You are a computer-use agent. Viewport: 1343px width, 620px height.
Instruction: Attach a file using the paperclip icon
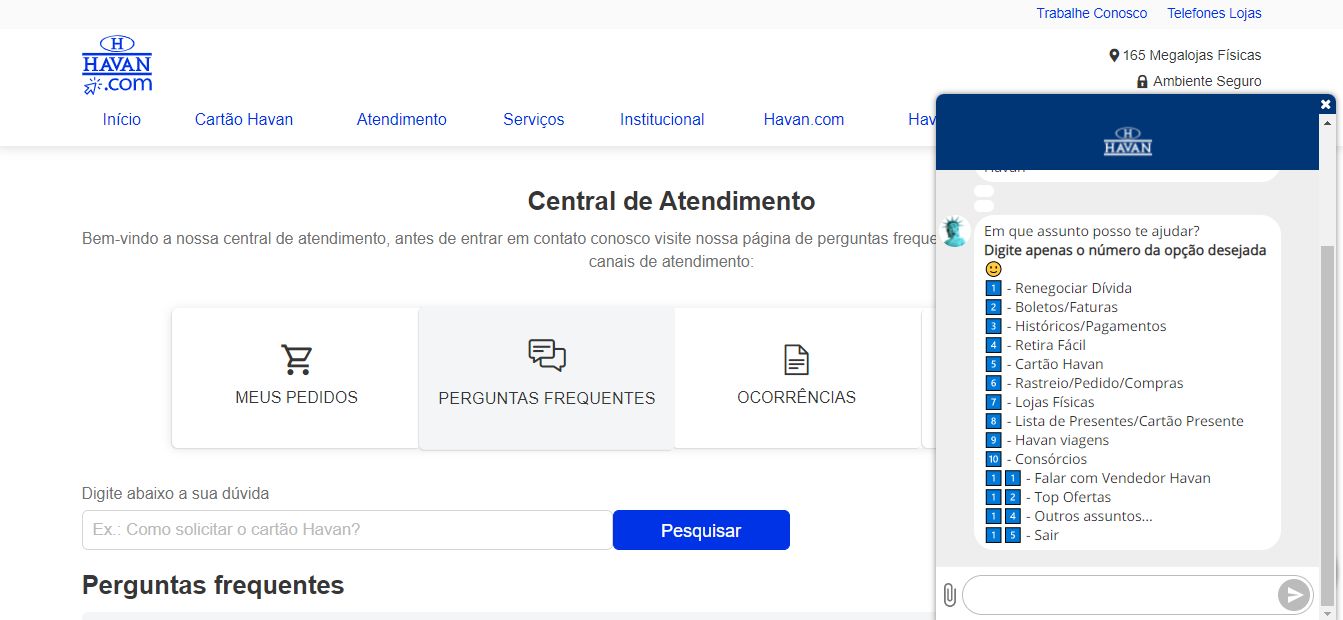[950, 596]
